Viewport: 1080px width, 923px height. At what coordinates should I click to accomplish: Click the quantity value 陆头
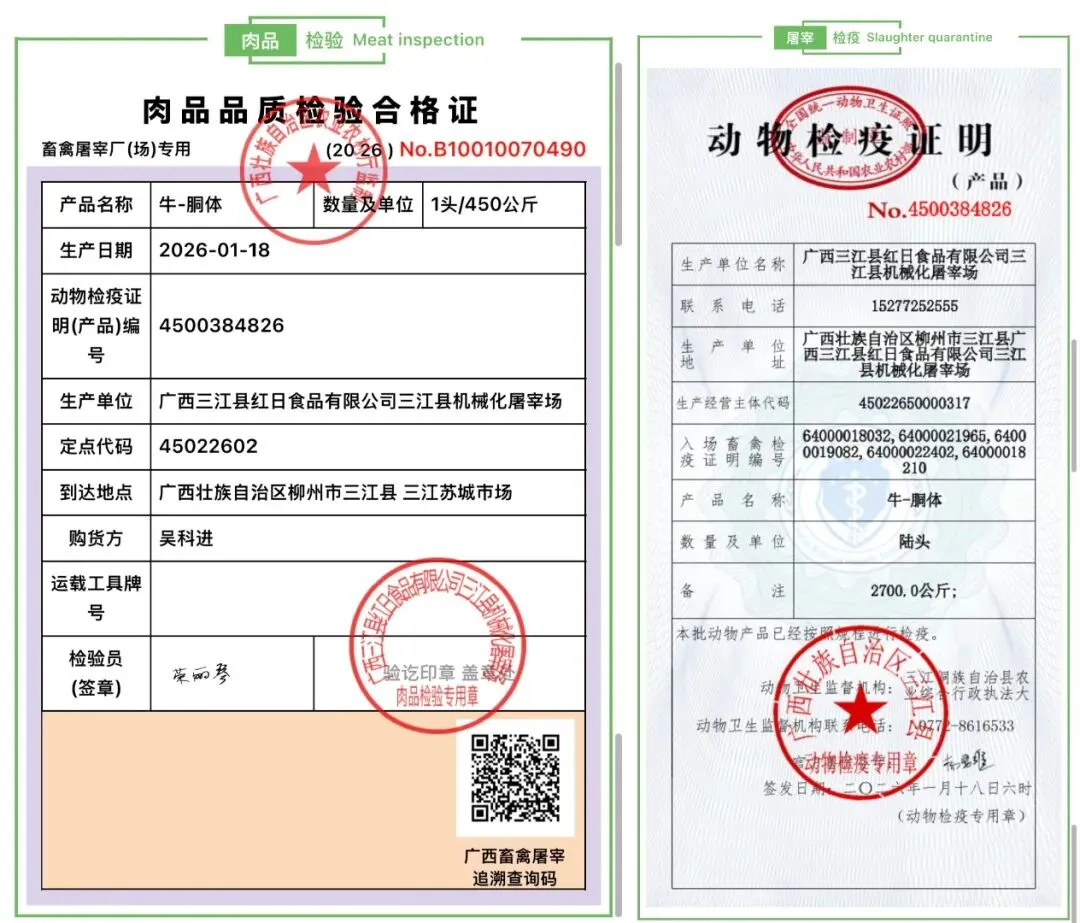914,541
